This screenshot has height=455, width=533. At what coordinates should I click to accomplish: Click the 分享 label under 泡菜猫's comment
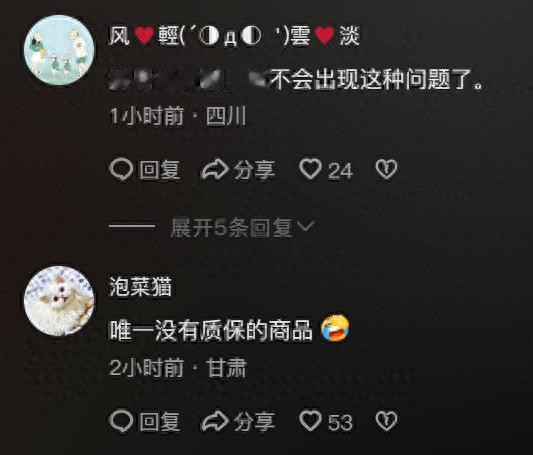pos(254,421)
